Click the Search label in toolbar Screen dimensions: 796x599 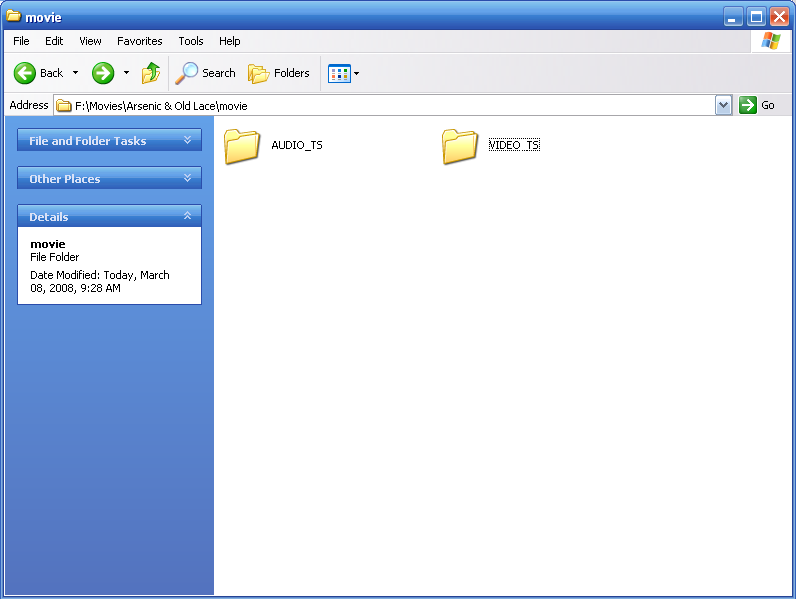(219, 73)
